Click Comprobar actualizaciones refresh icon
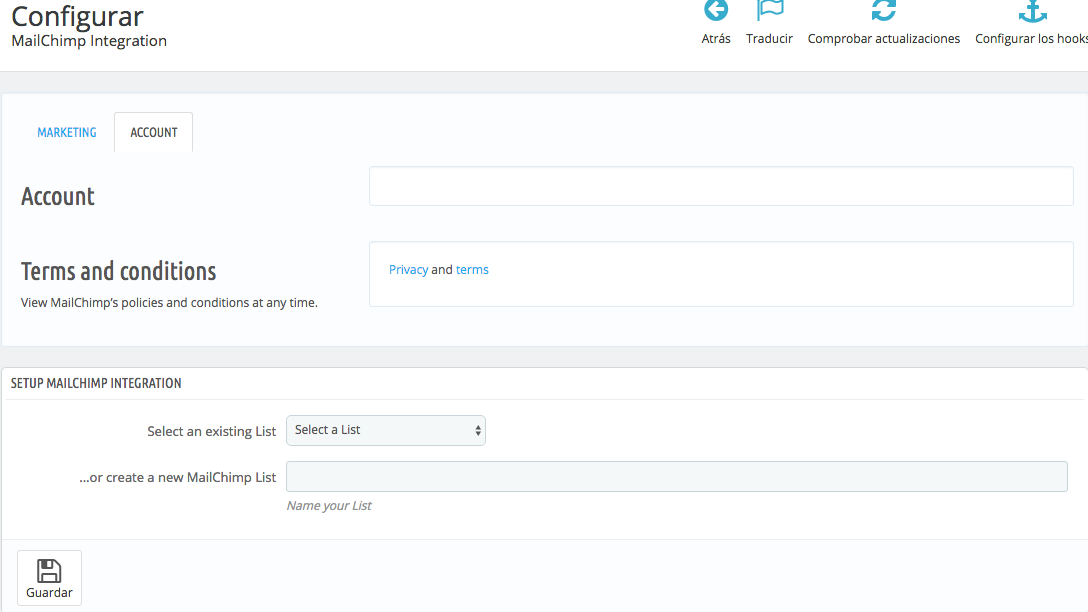Screen dimensions: 1088x612 pos(884,10)
